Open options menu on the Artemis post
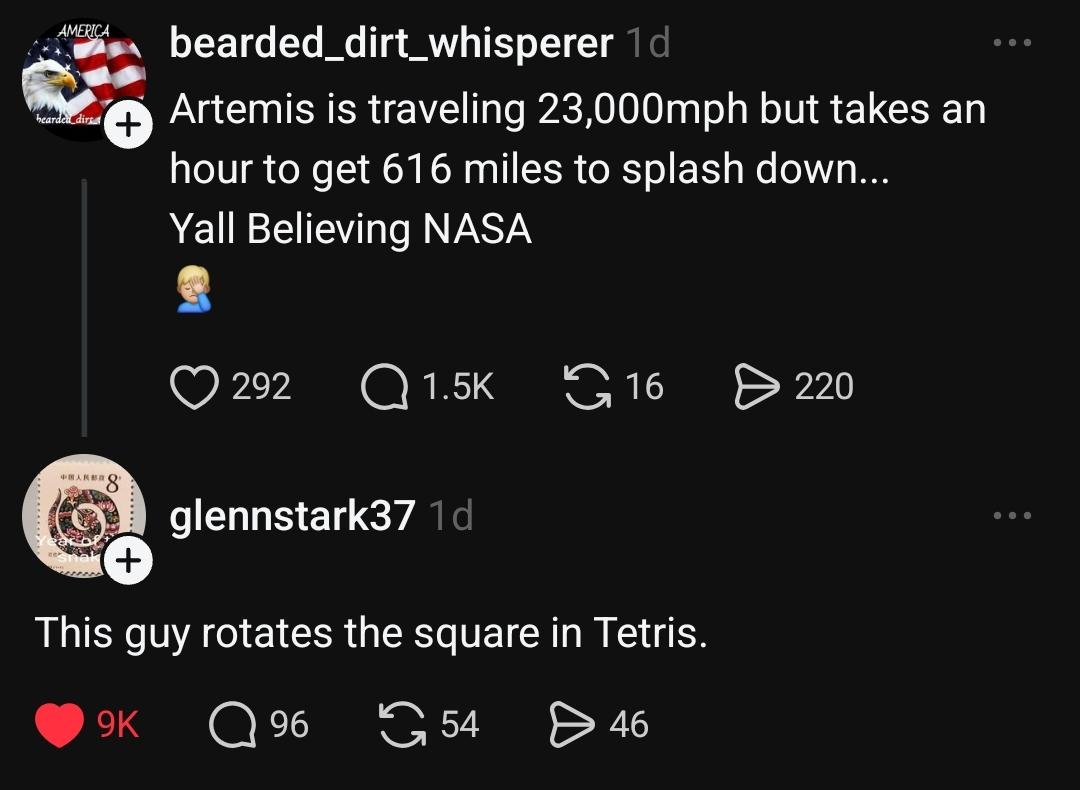Viewport: 1080px width, 790px height. click(x=1013, y=42)
